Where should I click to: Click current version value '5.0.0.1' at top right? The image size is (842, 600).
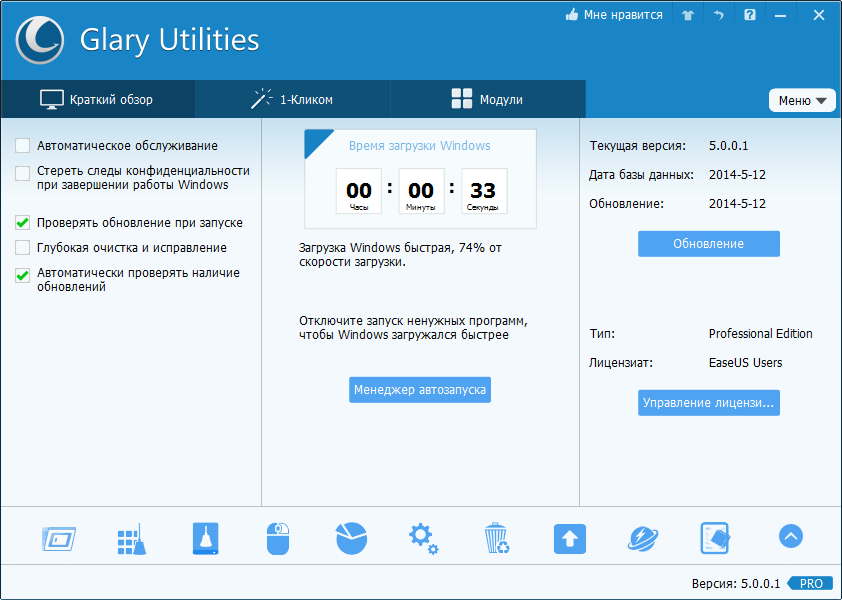coord(728,146)
